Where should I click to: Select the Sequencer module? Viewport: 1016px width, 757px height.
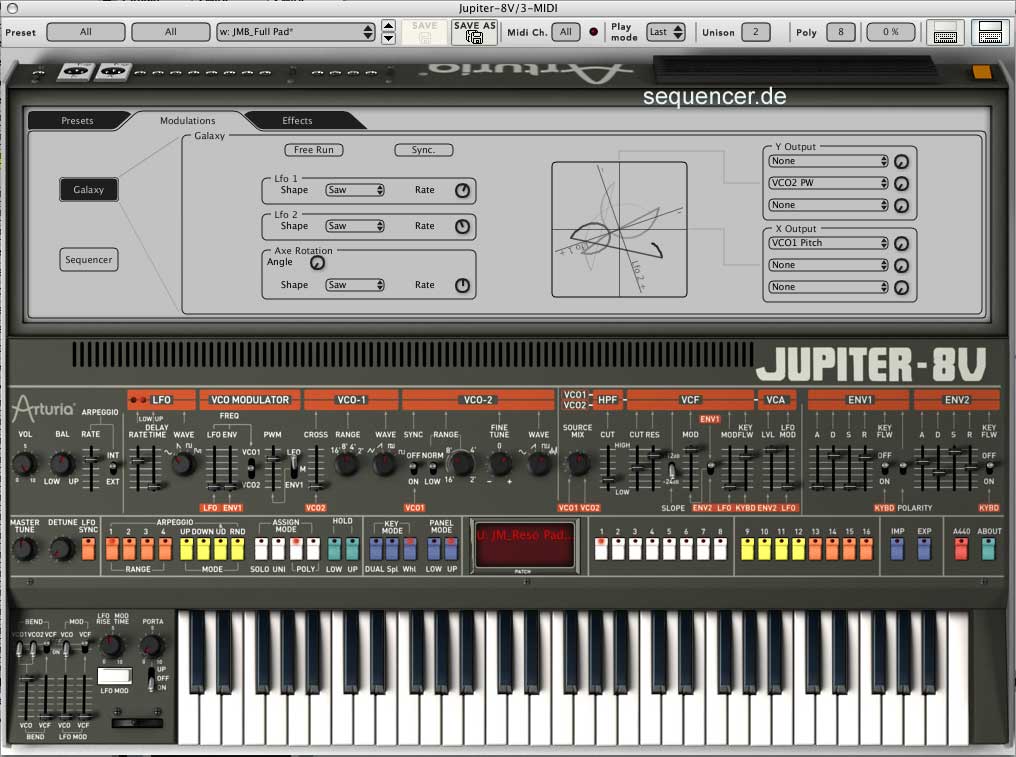click(x=89, y=260)
